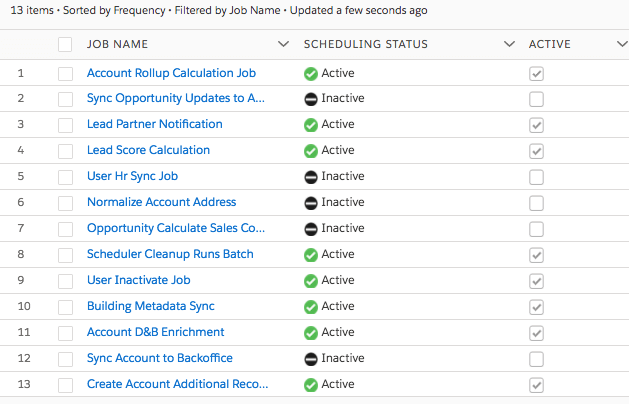The height and width of the screenshot is (404, 629).
Task: Select row checkbox for User Inactivate Job
Action: coord(66,281)
